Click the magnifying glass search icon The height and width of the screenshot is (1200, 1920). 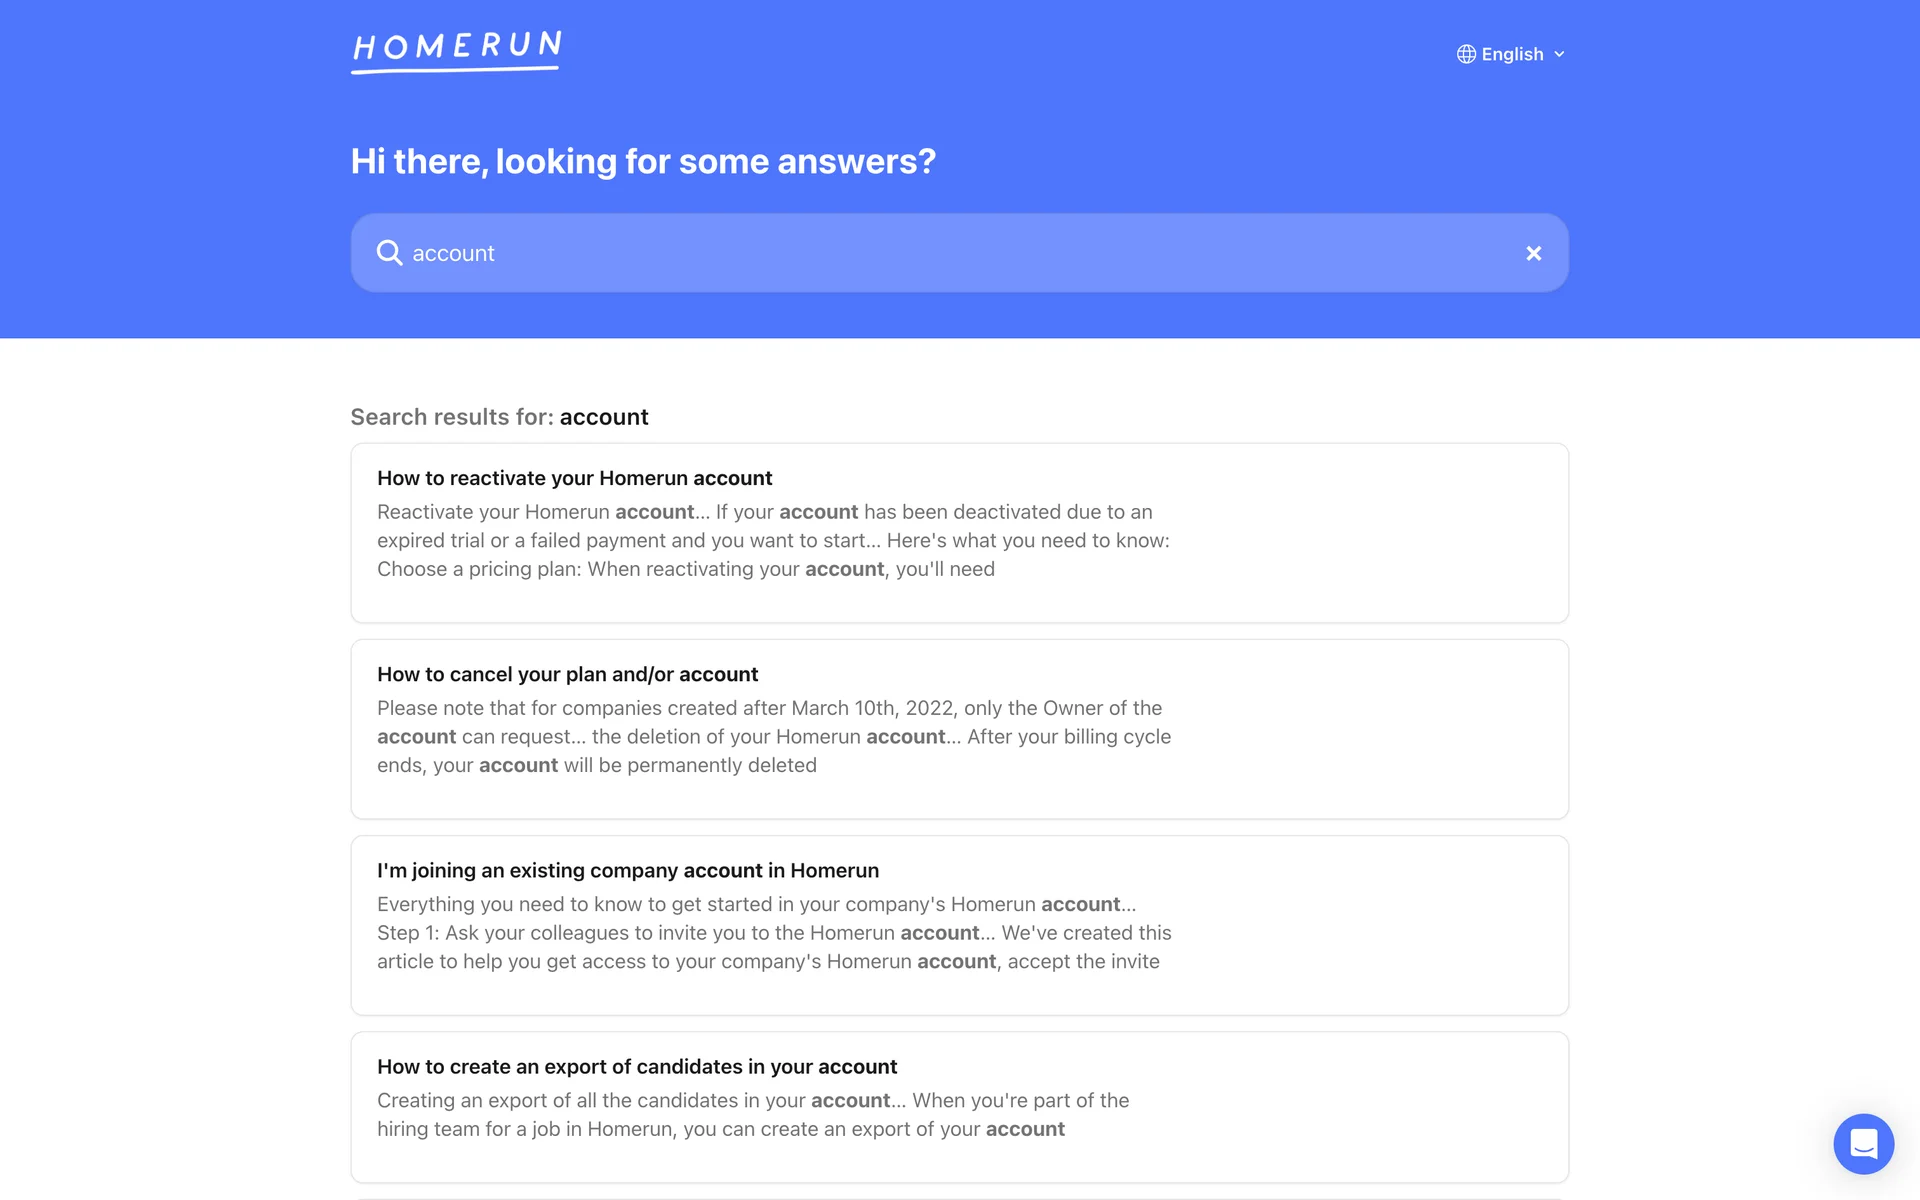(389, 253)
